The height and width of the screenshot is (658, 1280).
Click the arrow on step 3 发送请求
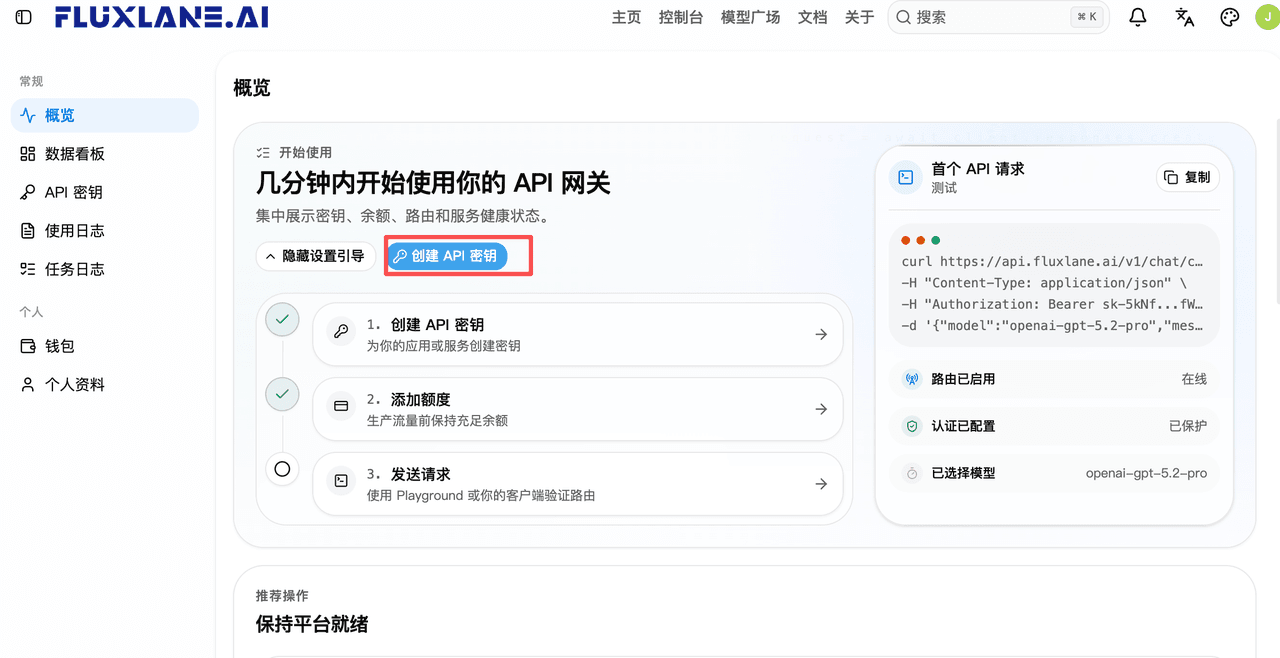coord(821,484)
